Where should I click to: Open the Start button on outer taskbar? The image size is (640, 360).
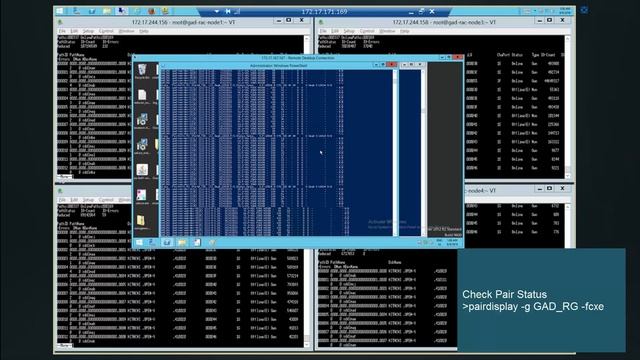(60, 11)
